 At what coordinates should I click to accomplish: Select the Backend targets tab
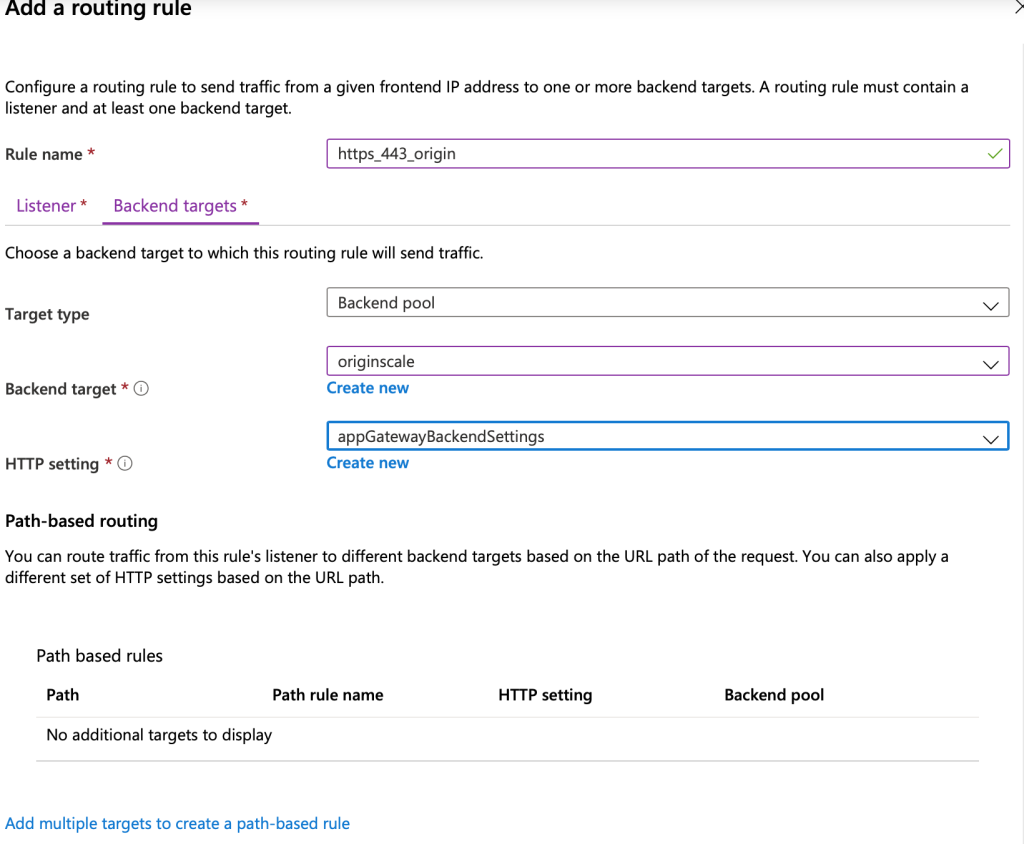(180, 206)
